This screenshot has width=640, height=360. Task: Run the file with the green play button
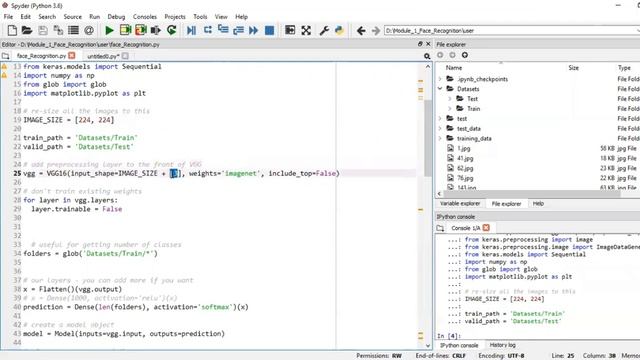coord(109,30)
